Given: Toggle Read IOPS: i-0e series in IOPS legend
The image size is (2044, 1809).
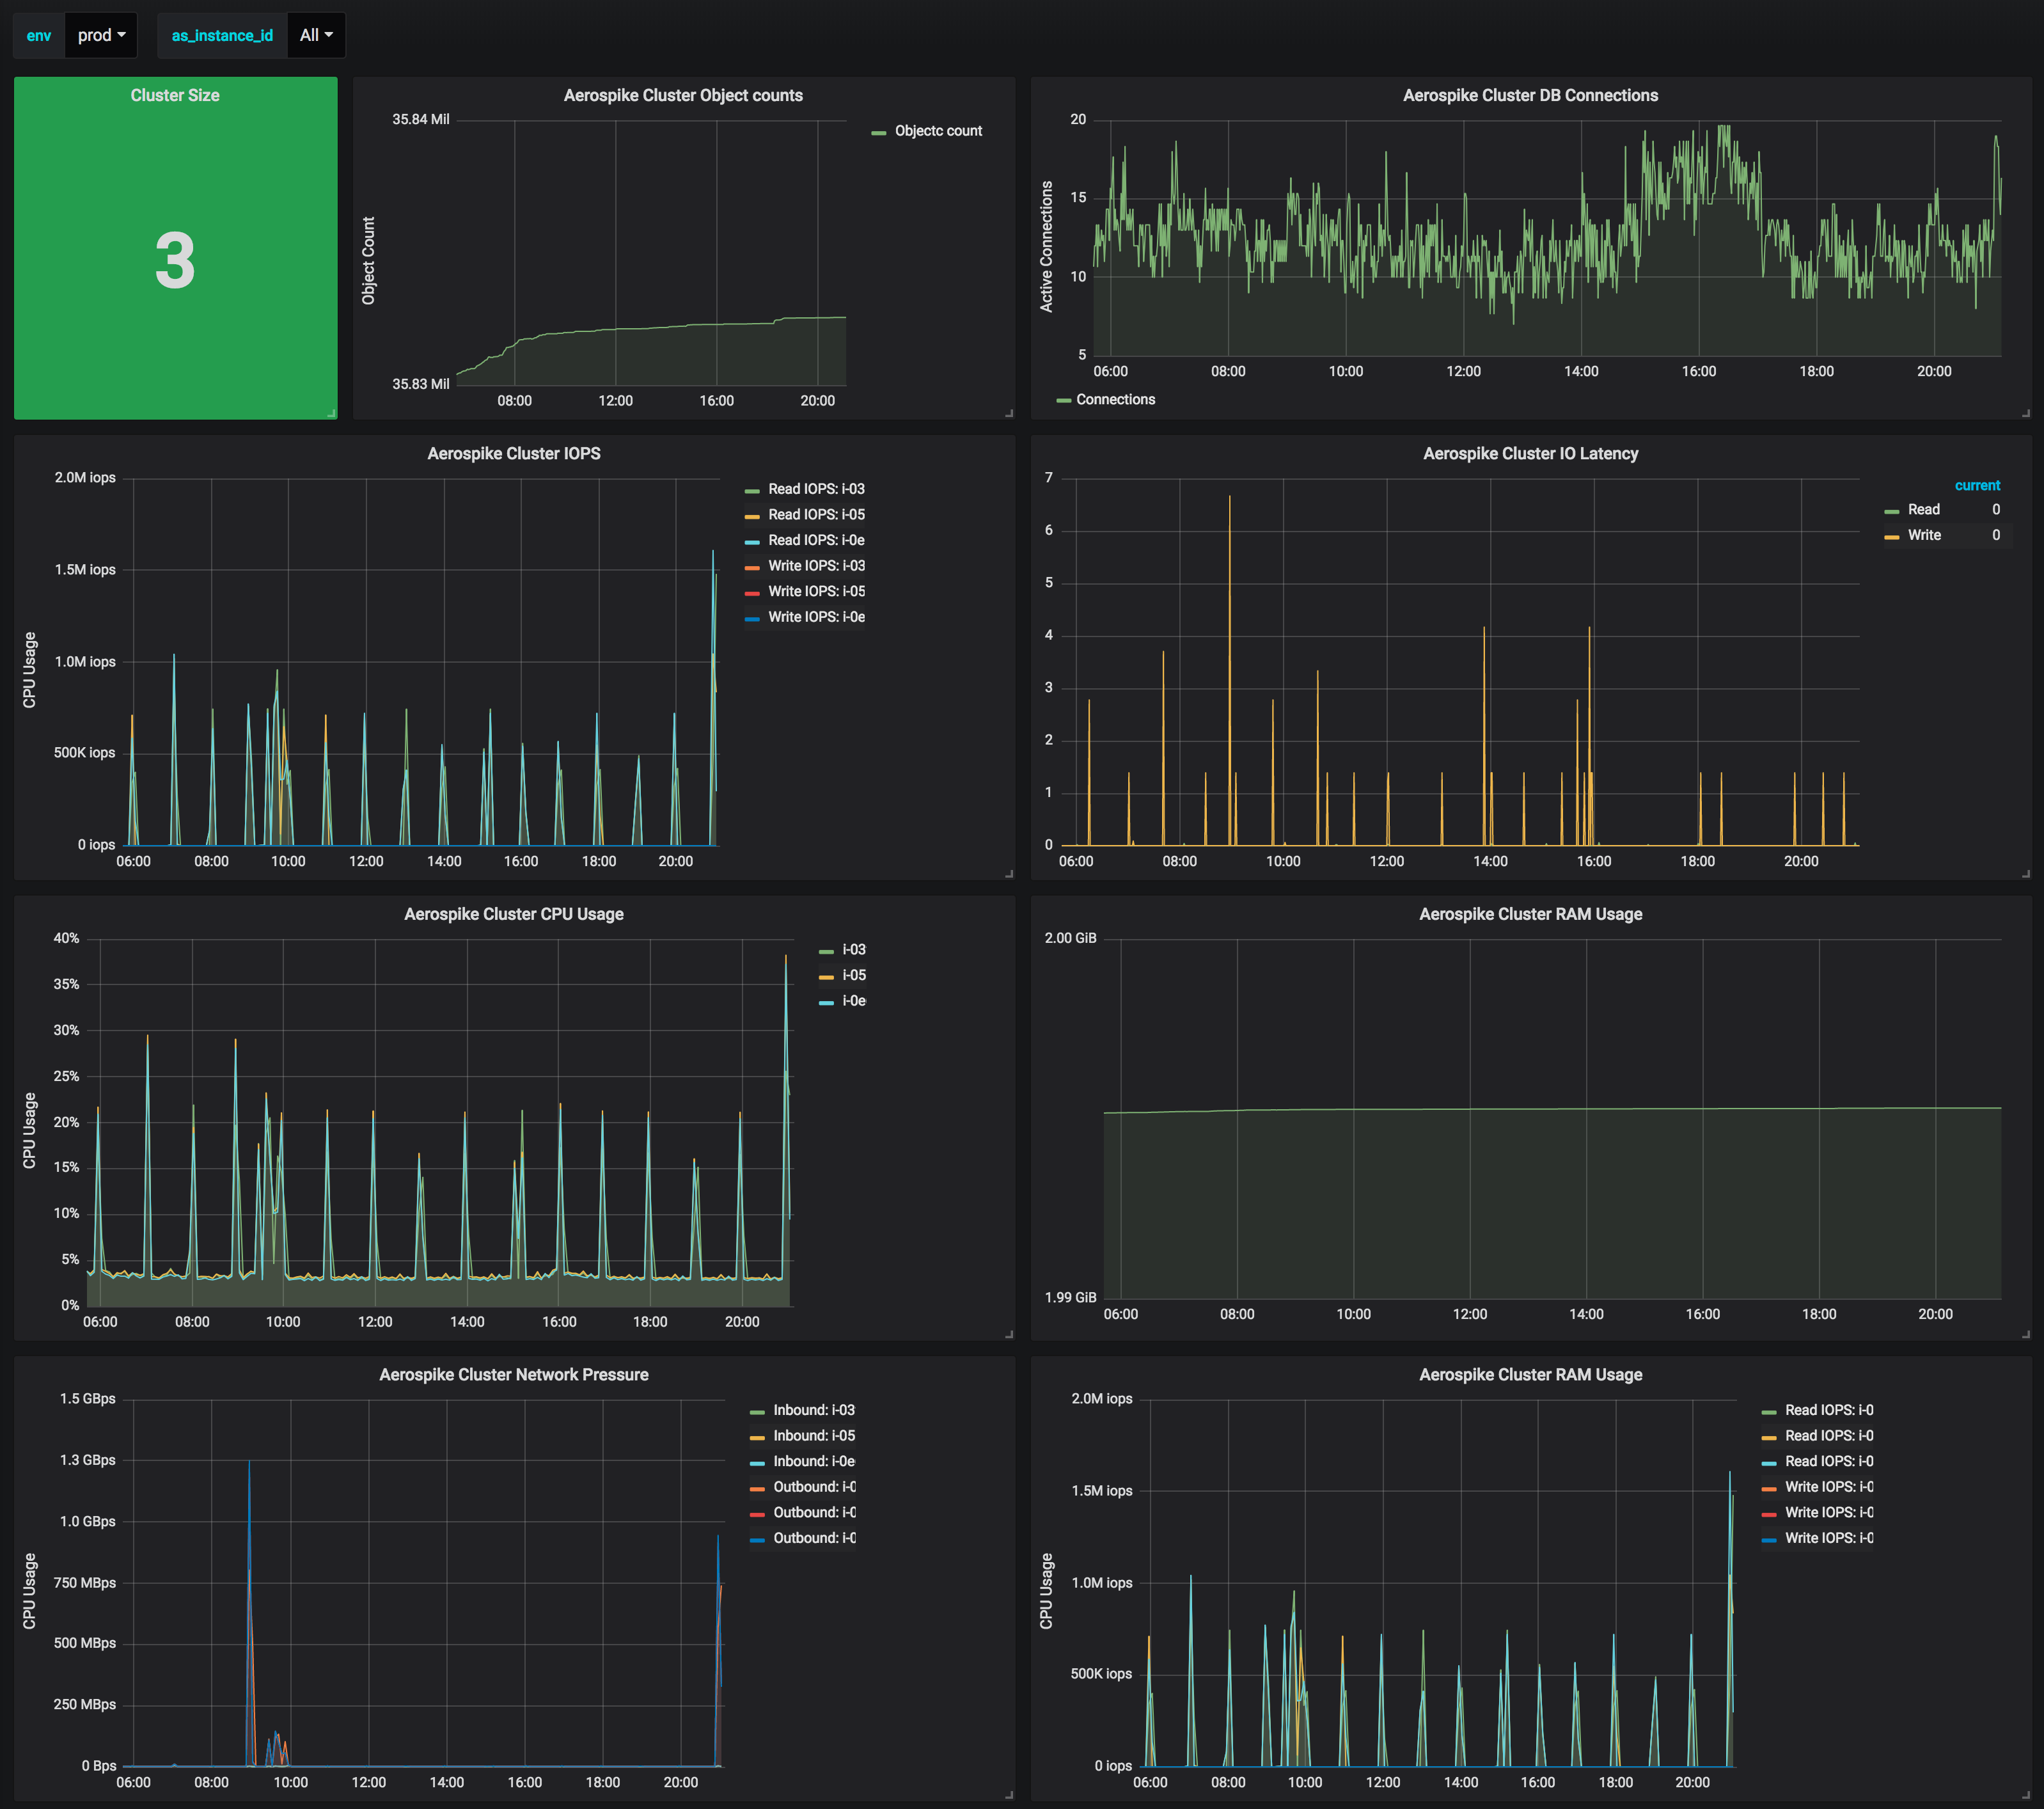Looking at the screenshot, I should pyautogui.click(x=816, y=541).
